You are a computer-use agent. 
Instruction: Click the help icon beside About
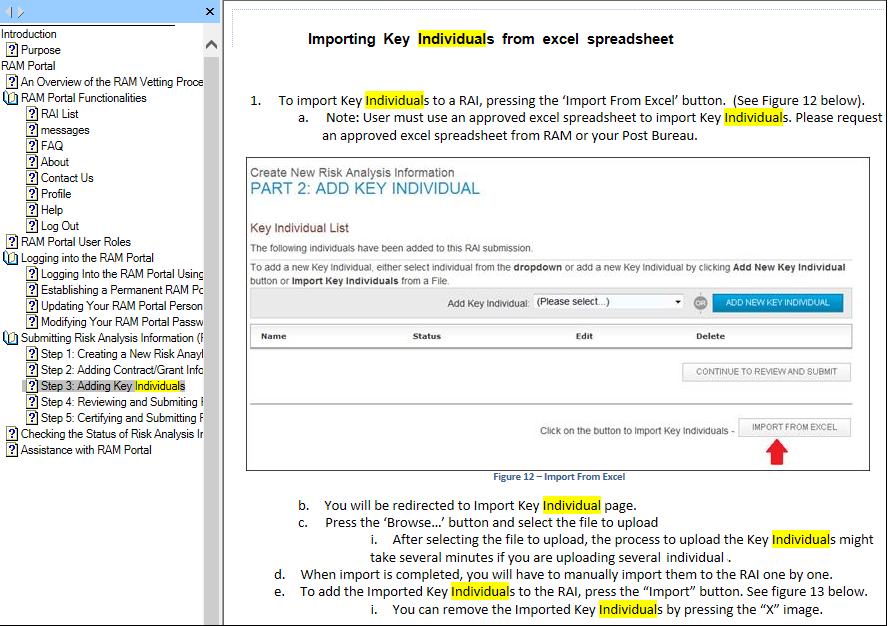[x=32, y=162]
